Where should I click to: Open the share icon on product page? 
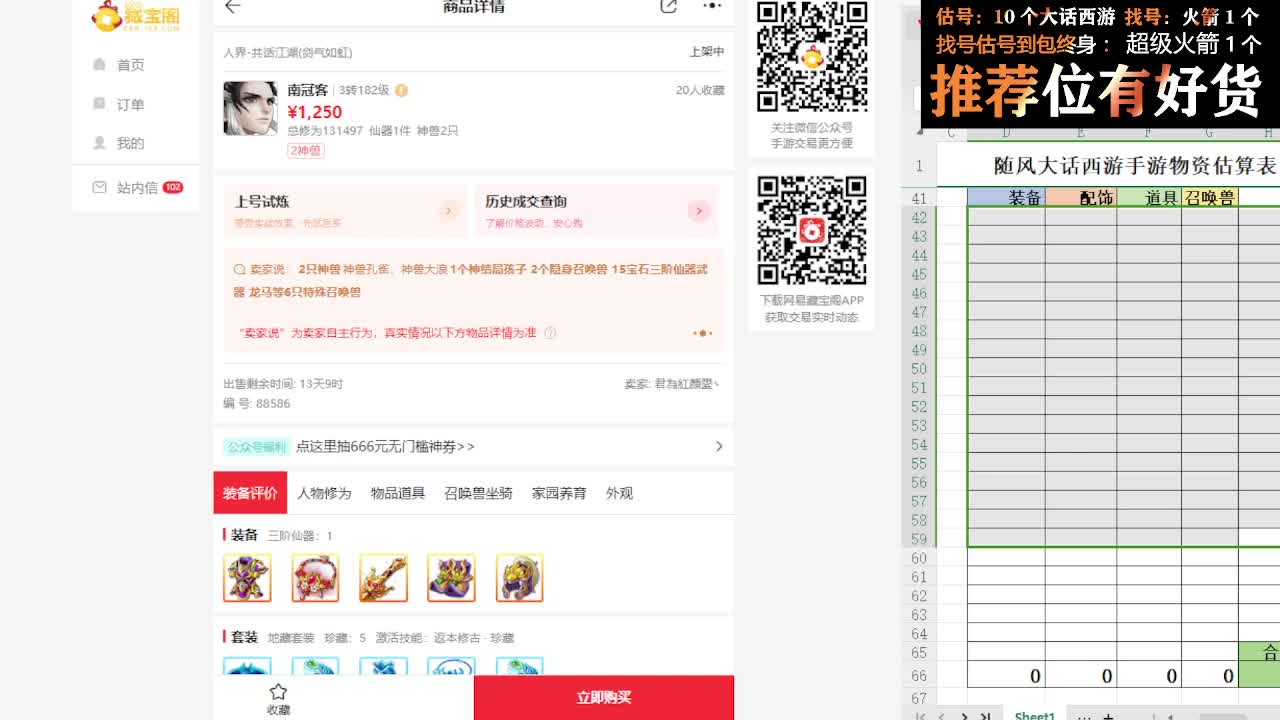tap(668, 6)
